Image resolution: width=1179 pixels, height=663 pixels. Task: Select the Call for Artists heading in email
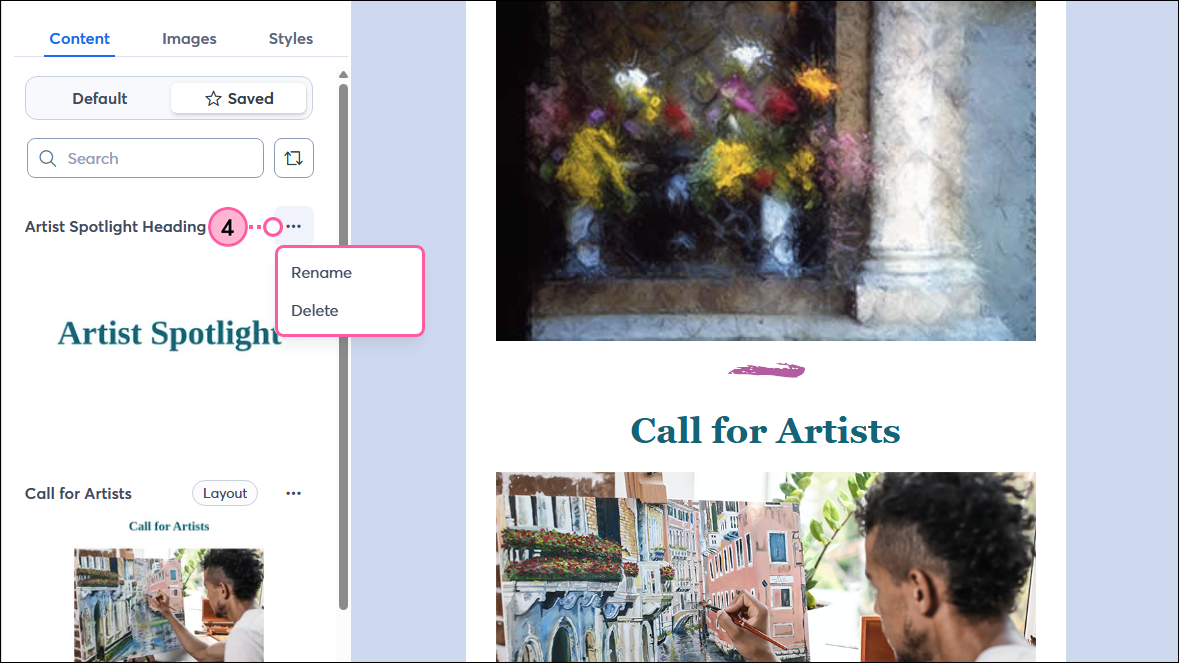click(x=765, y=431)
